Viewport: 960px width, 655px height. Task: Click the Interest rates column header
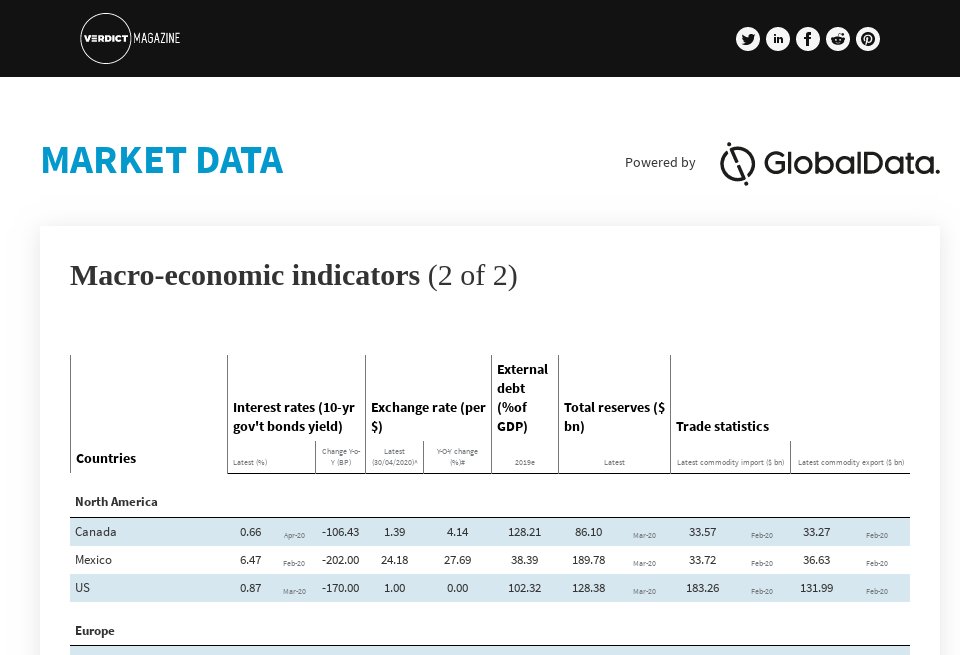point(294,417)
